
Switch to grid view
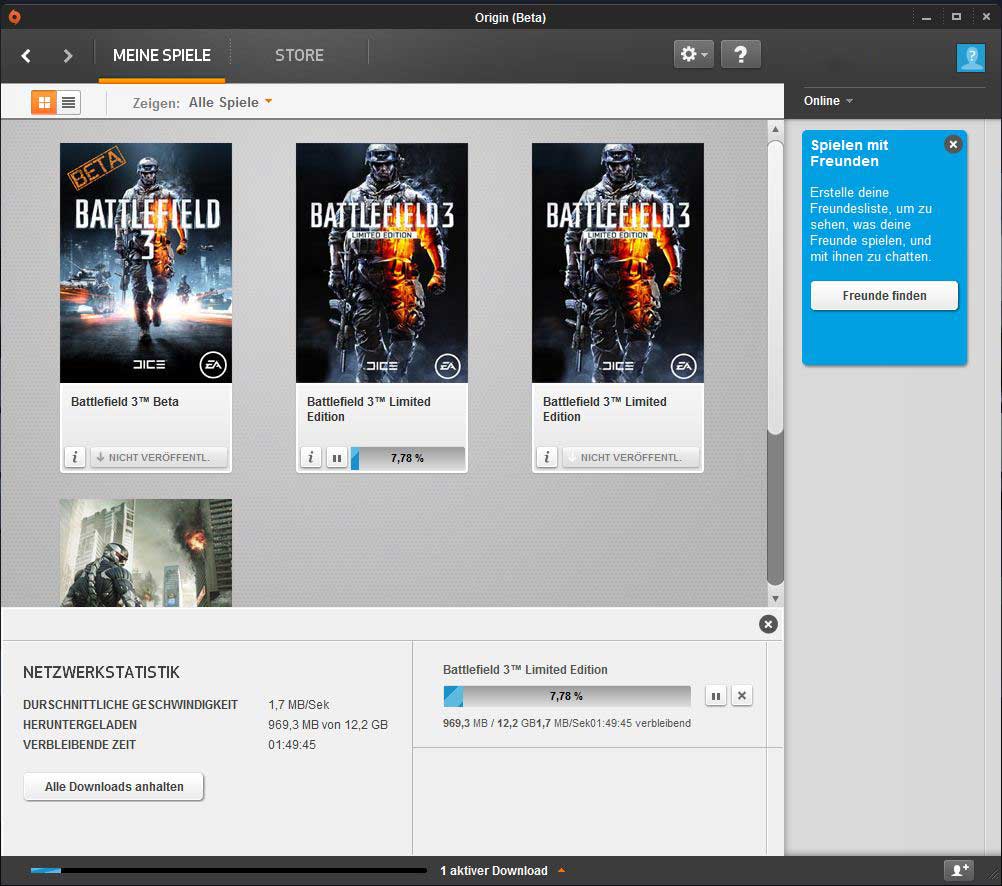pos(44,102)
